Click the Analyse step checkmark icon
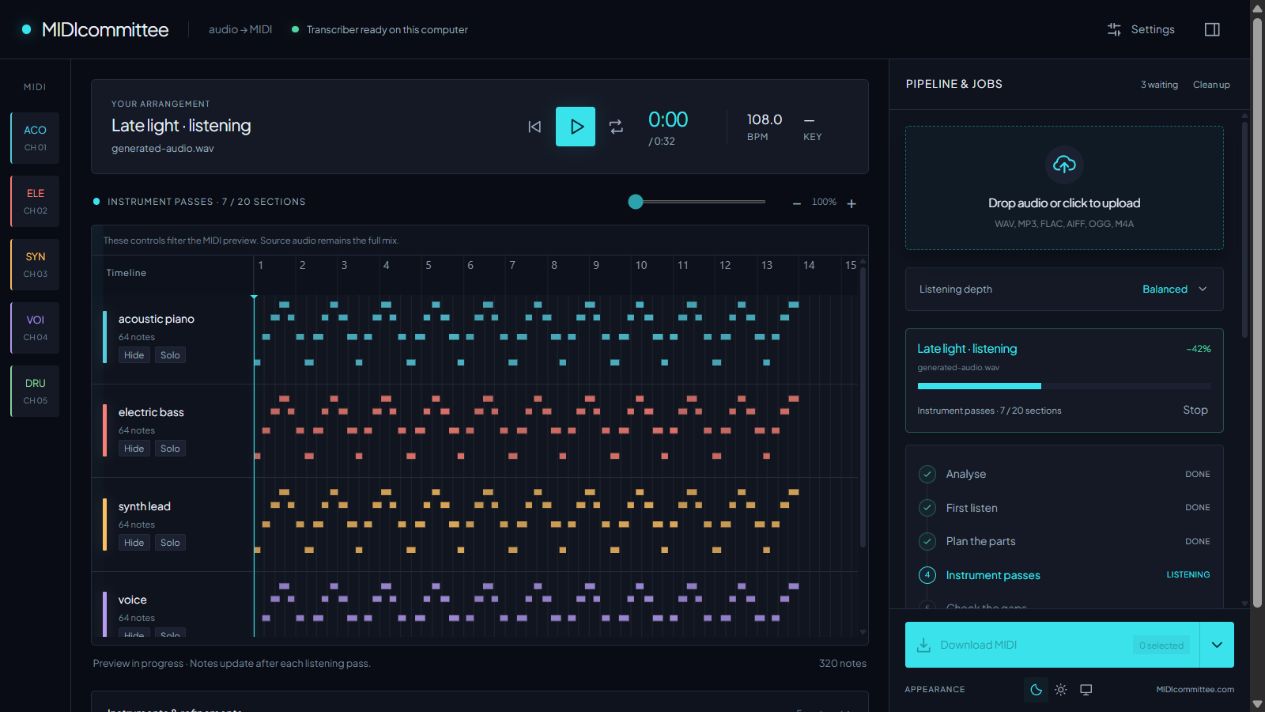1265x712 pixels. click(927, 474)
